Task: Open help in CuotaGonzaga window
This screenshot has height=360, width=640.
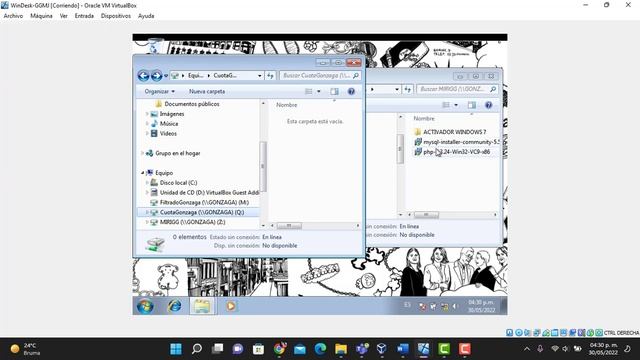Action: (x=351, y=91)
